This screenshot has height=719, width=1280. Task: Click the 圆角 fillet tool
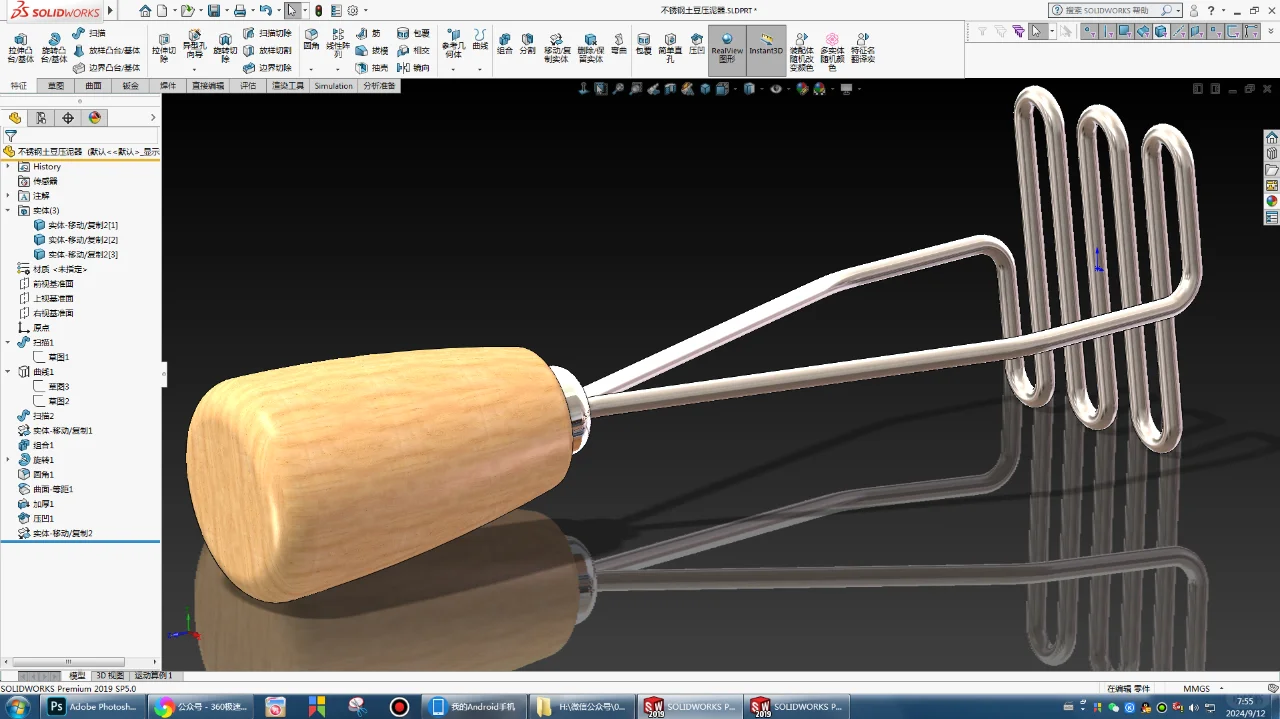tap(311, 39)
